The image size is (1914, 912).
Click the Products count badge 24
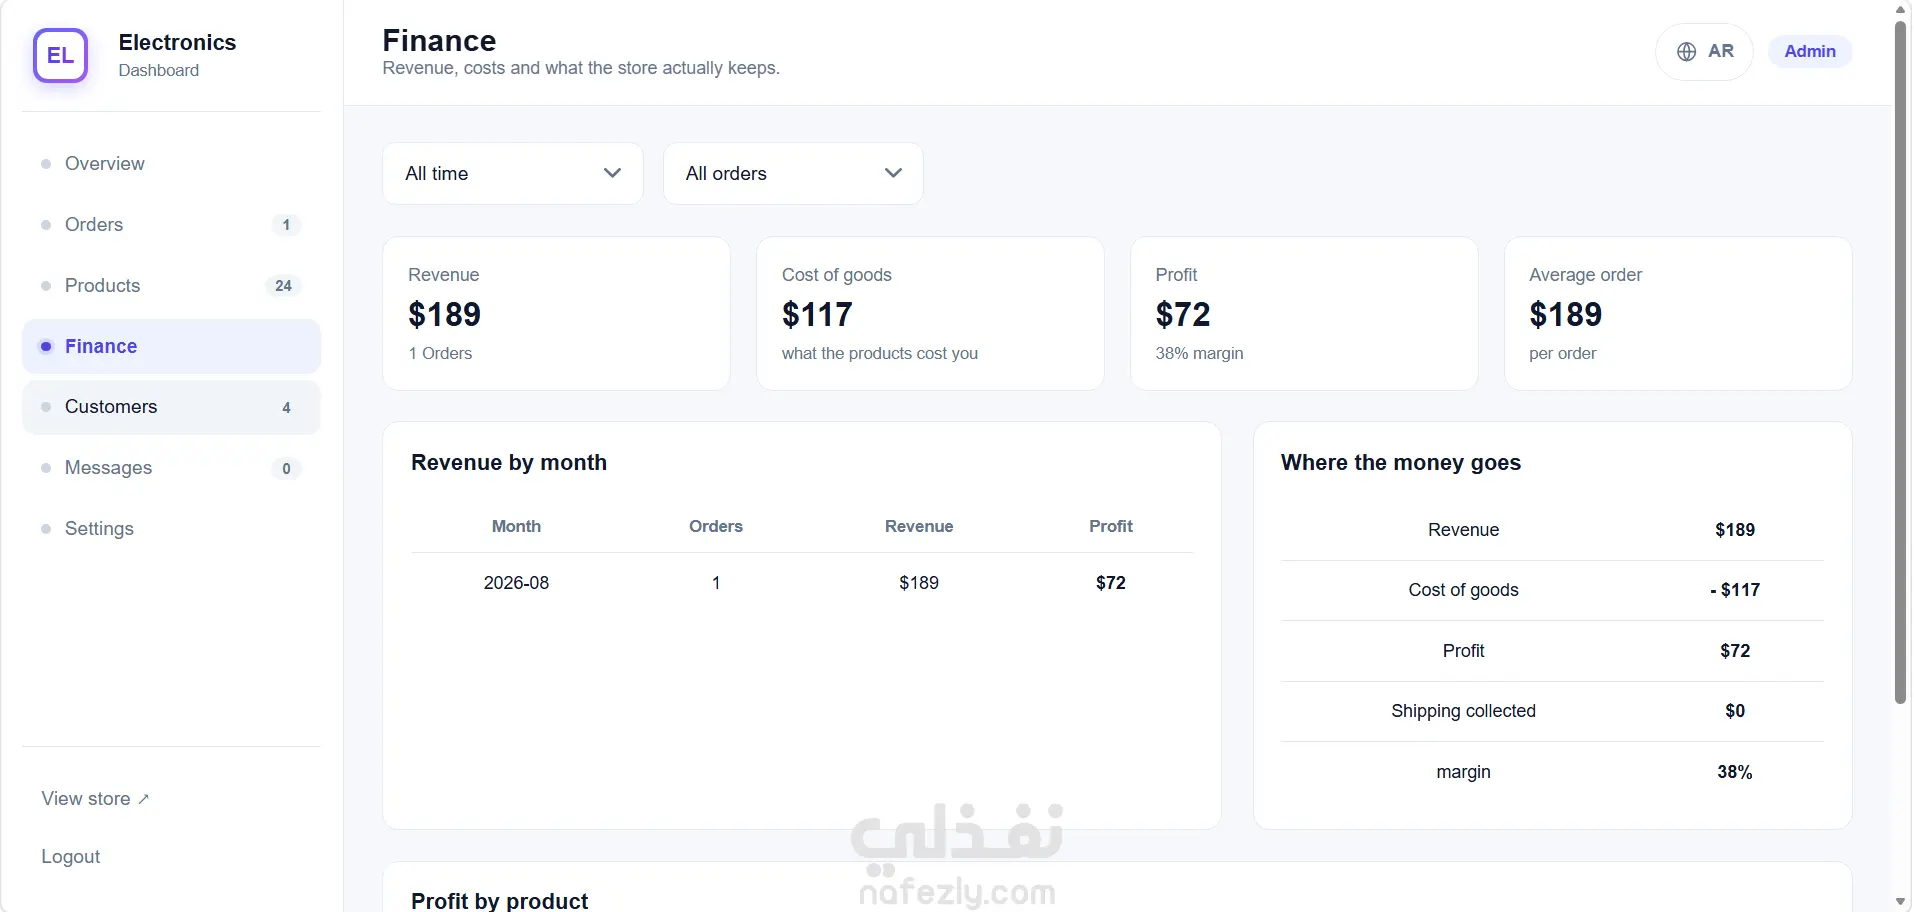click(283, 286)
